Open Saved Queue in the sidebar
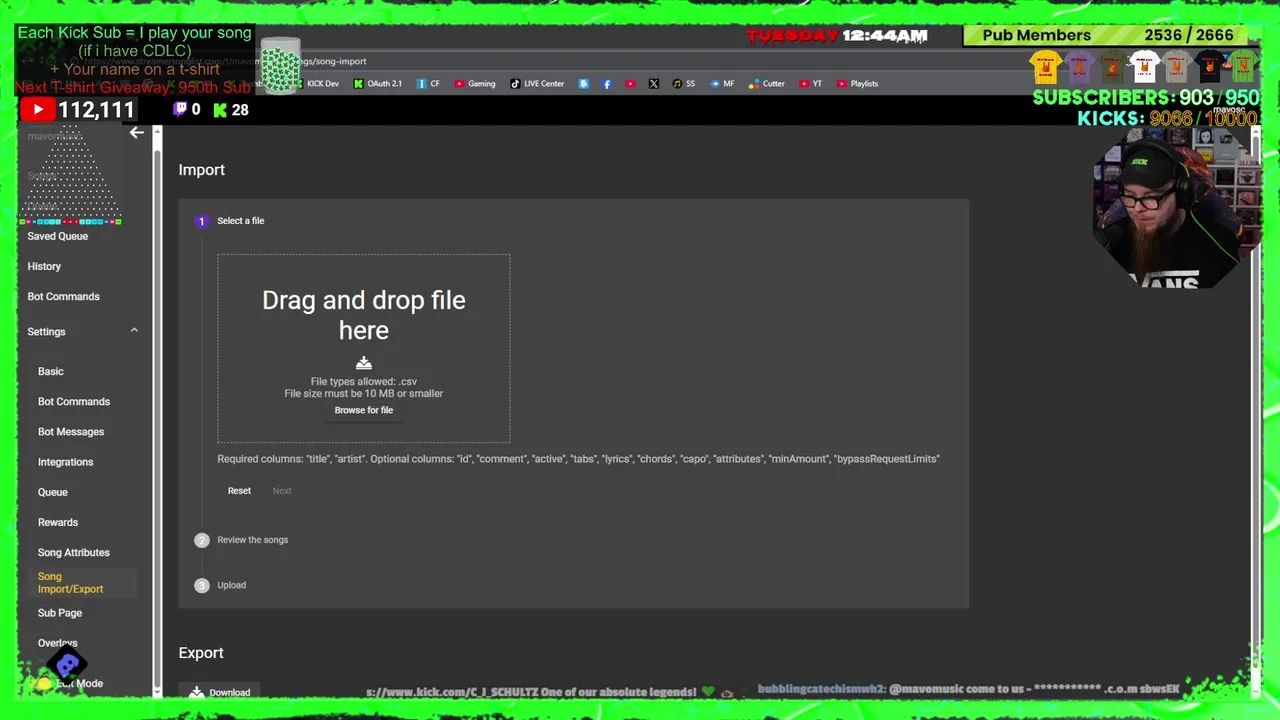Screen dimensions: 1280x720 tap(58, 236)
